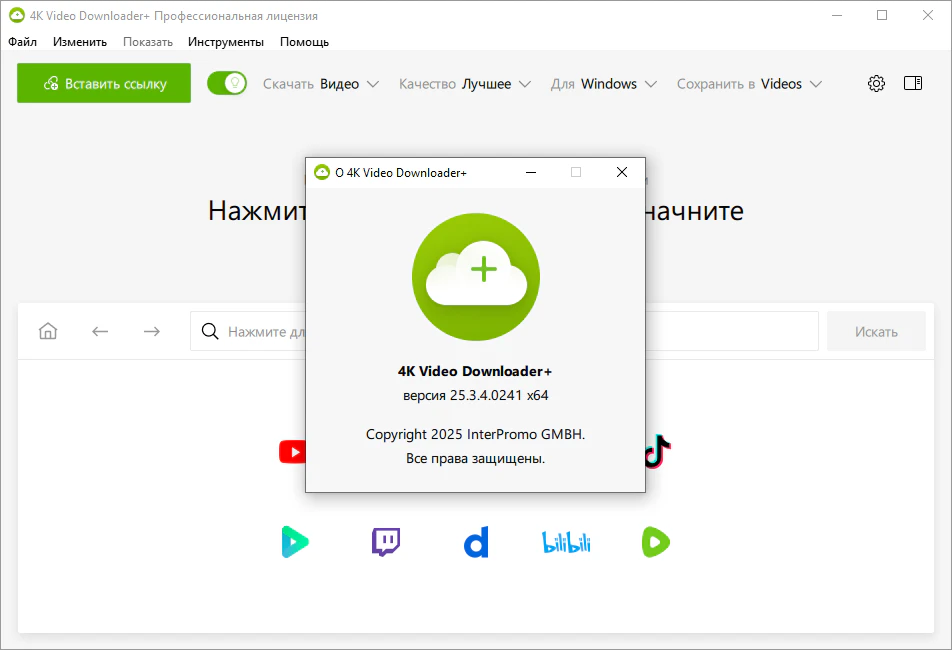
Task: Click the version text 25.3.4.0241 x64
Action: [476, 396]
